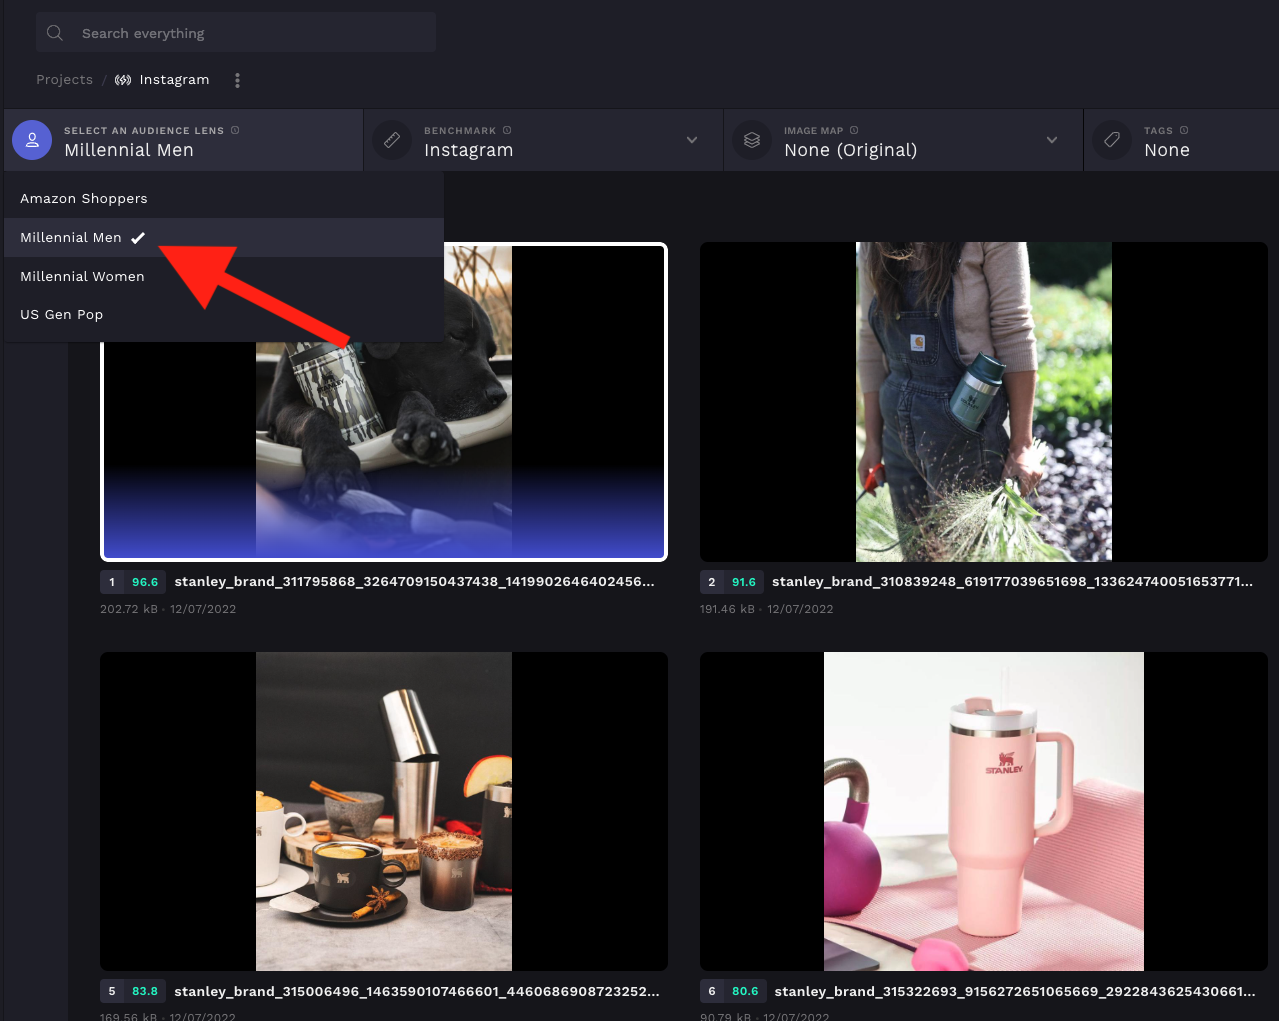This screenshot has width=1279, height=1021.
Task: Click the Image Map layers icon
Action: coord(752,141)
